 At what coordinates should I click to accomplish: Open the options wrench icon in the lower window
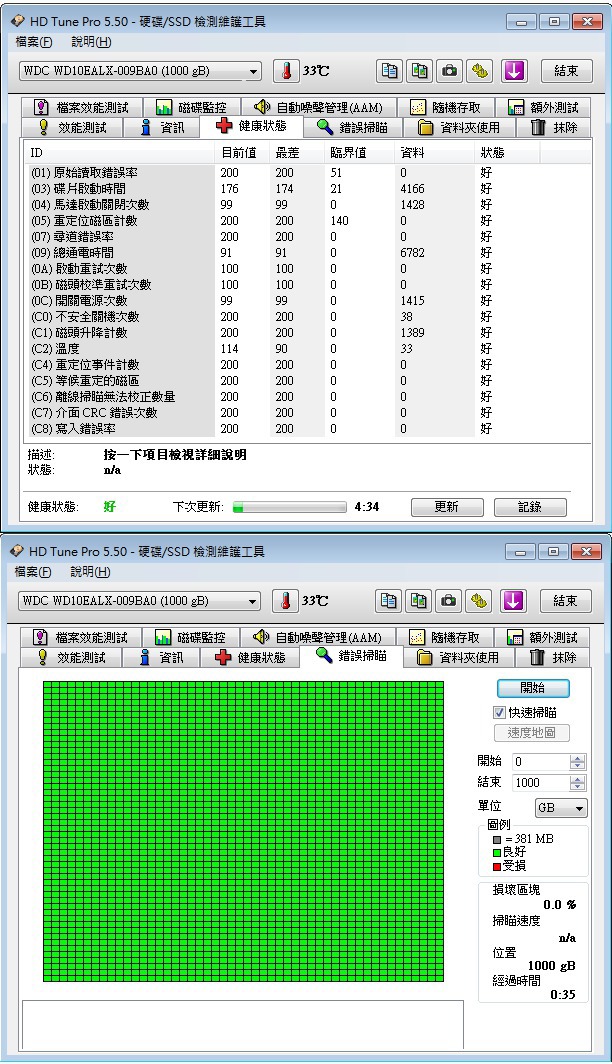[x=480, y=601]
